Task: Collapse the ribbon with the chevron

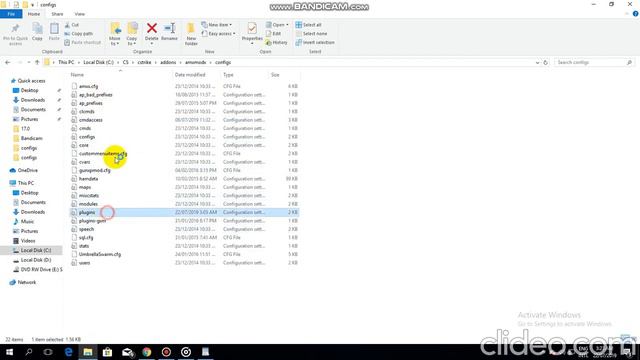Action: (627, 14)
